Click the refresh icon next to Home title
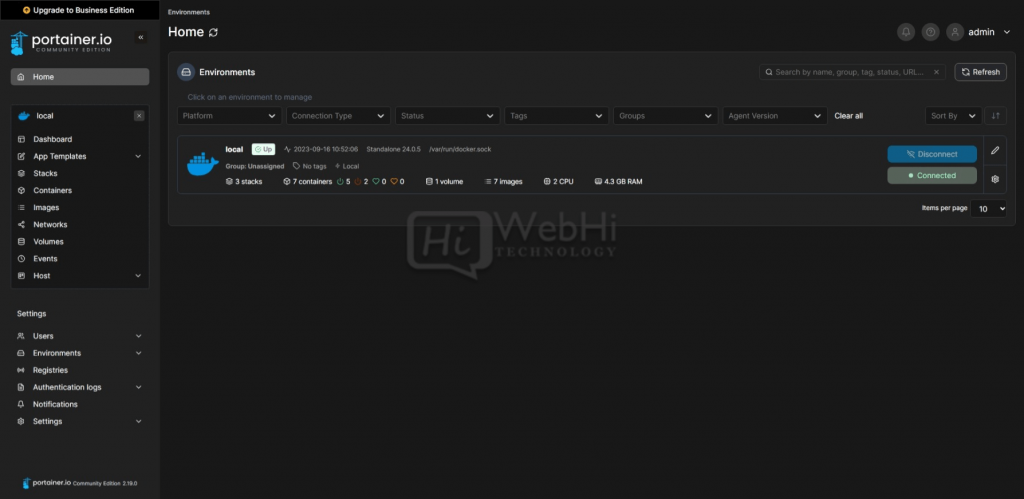Screen dimensions: 1024x499 (x=213, y=32)
